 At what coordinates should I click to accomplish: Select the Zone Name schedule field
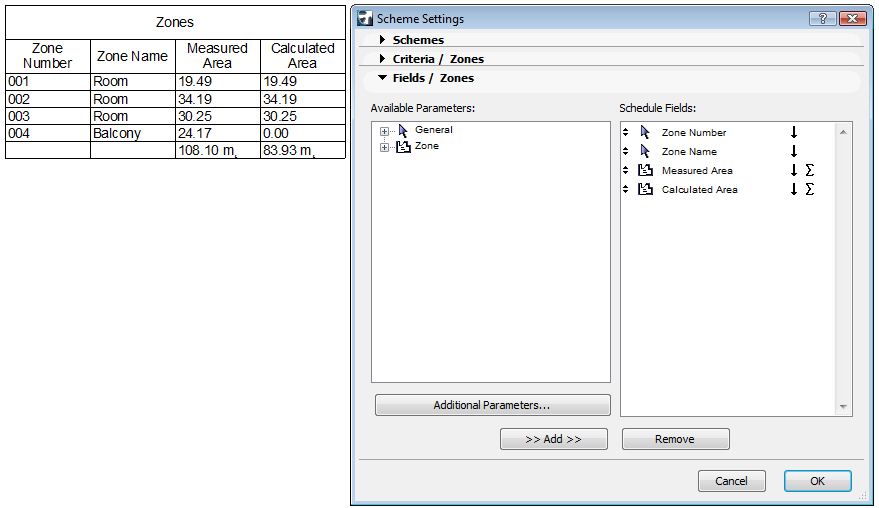click(x=689, y=151)
